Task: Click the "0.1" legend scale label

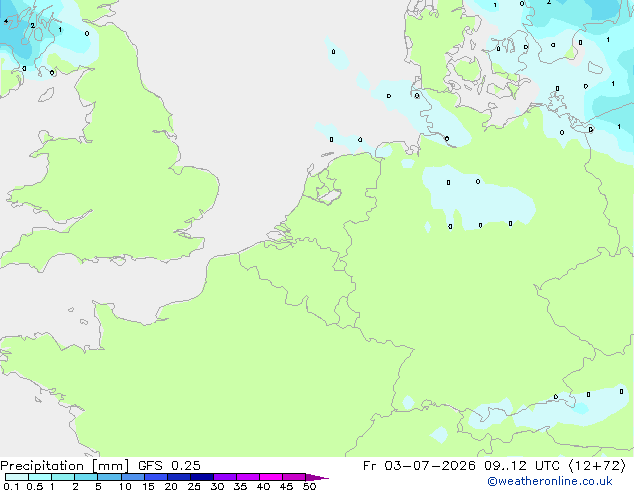Action: (x=11, y=486)
